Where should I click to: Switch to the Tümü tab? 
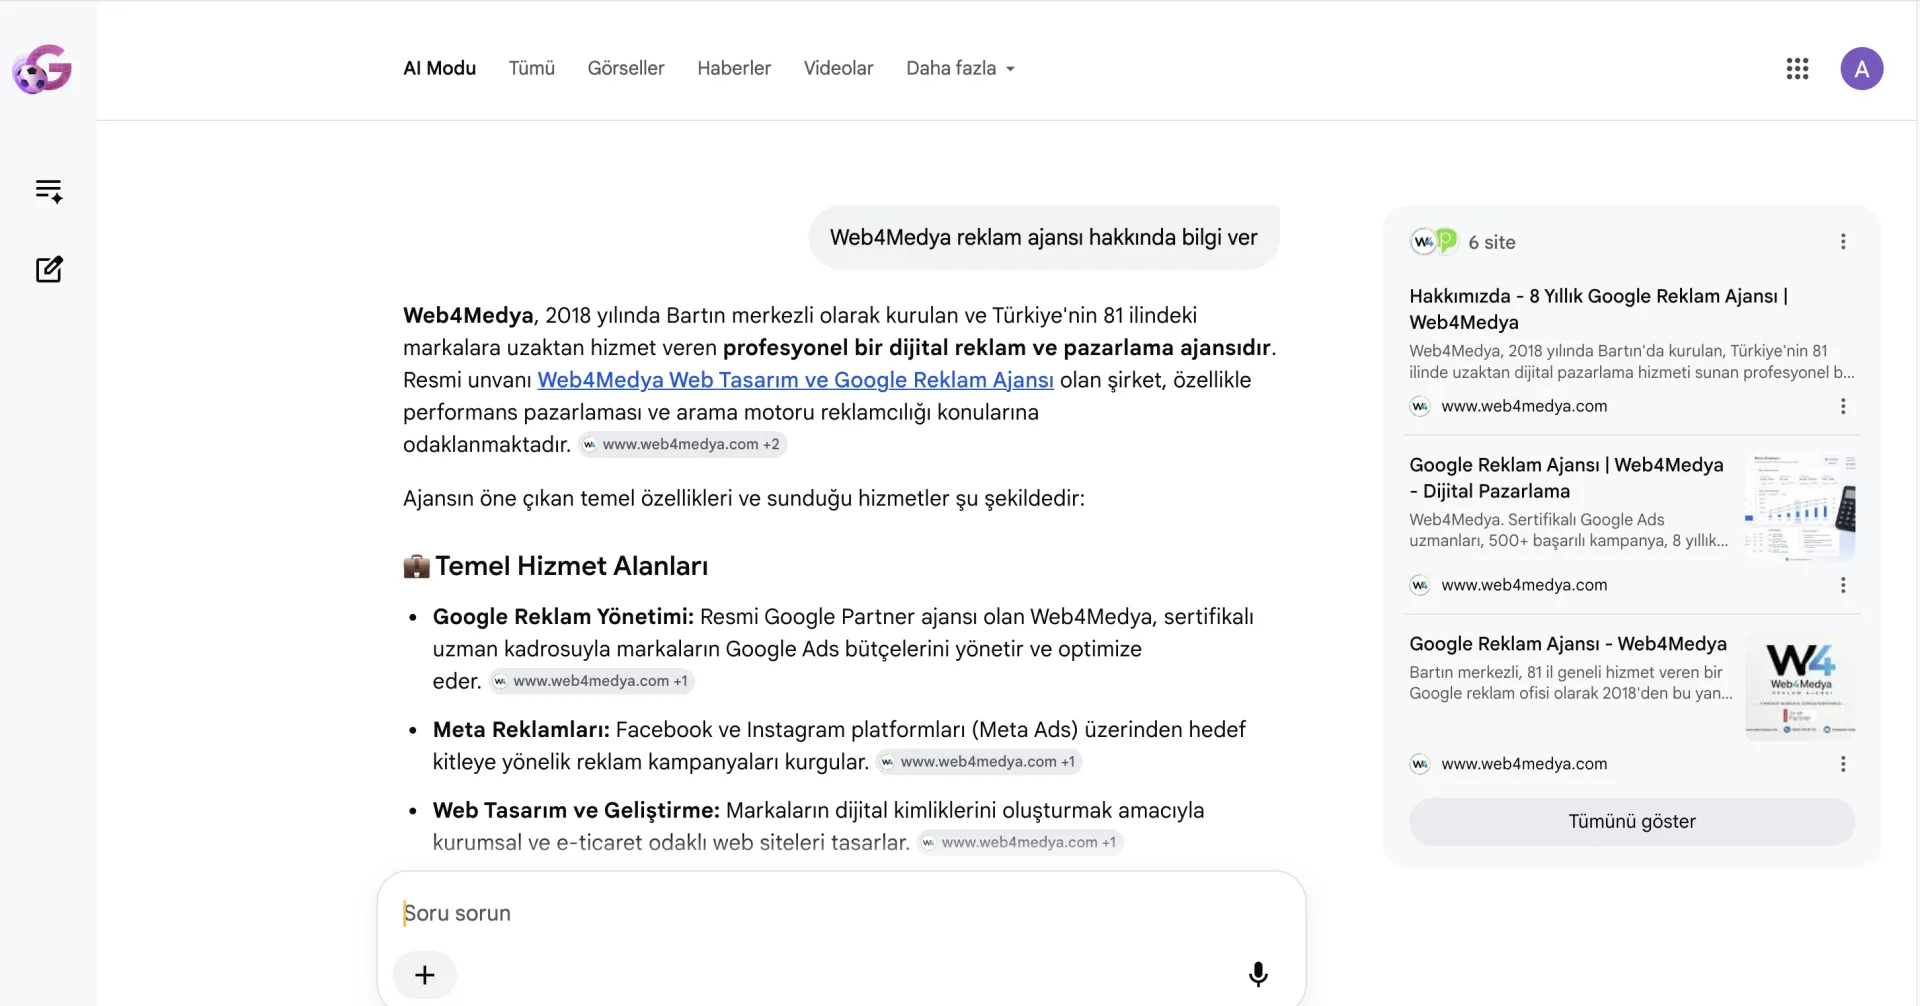point(531,68)
